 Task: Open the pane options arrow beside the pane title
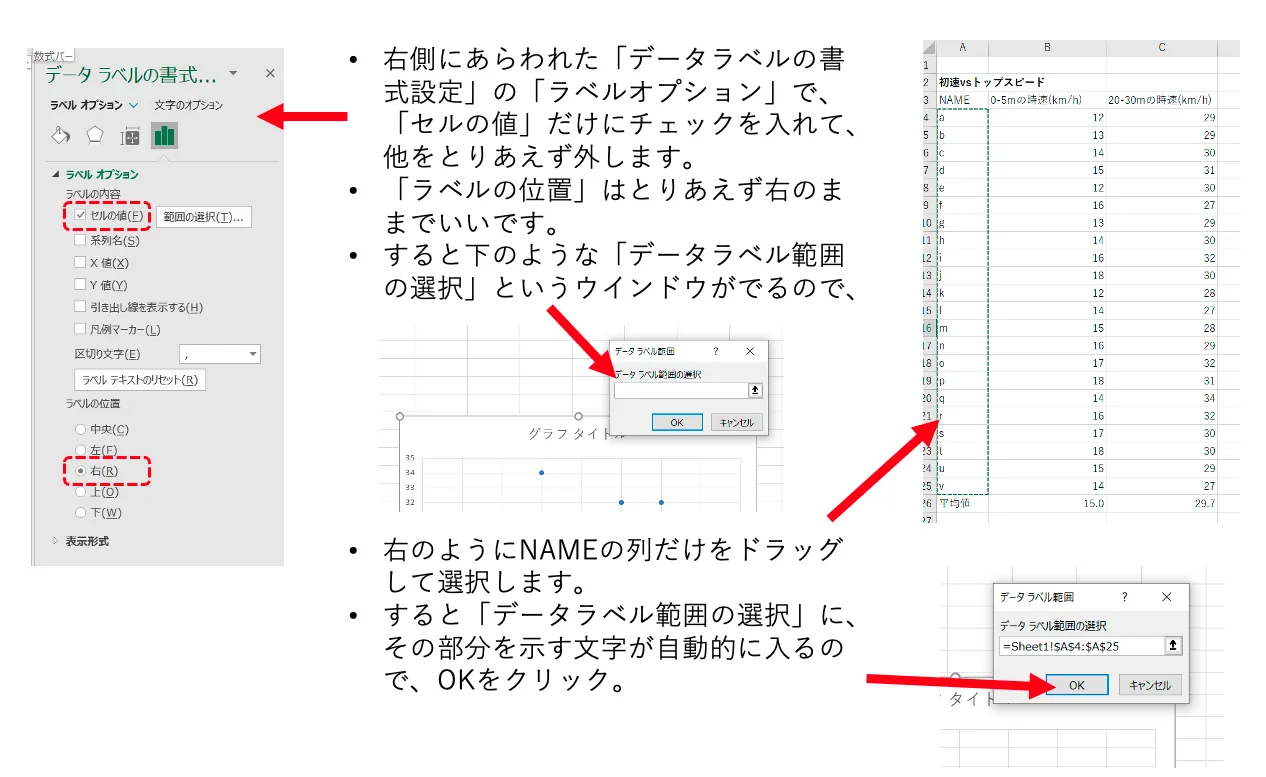(233, 74)
